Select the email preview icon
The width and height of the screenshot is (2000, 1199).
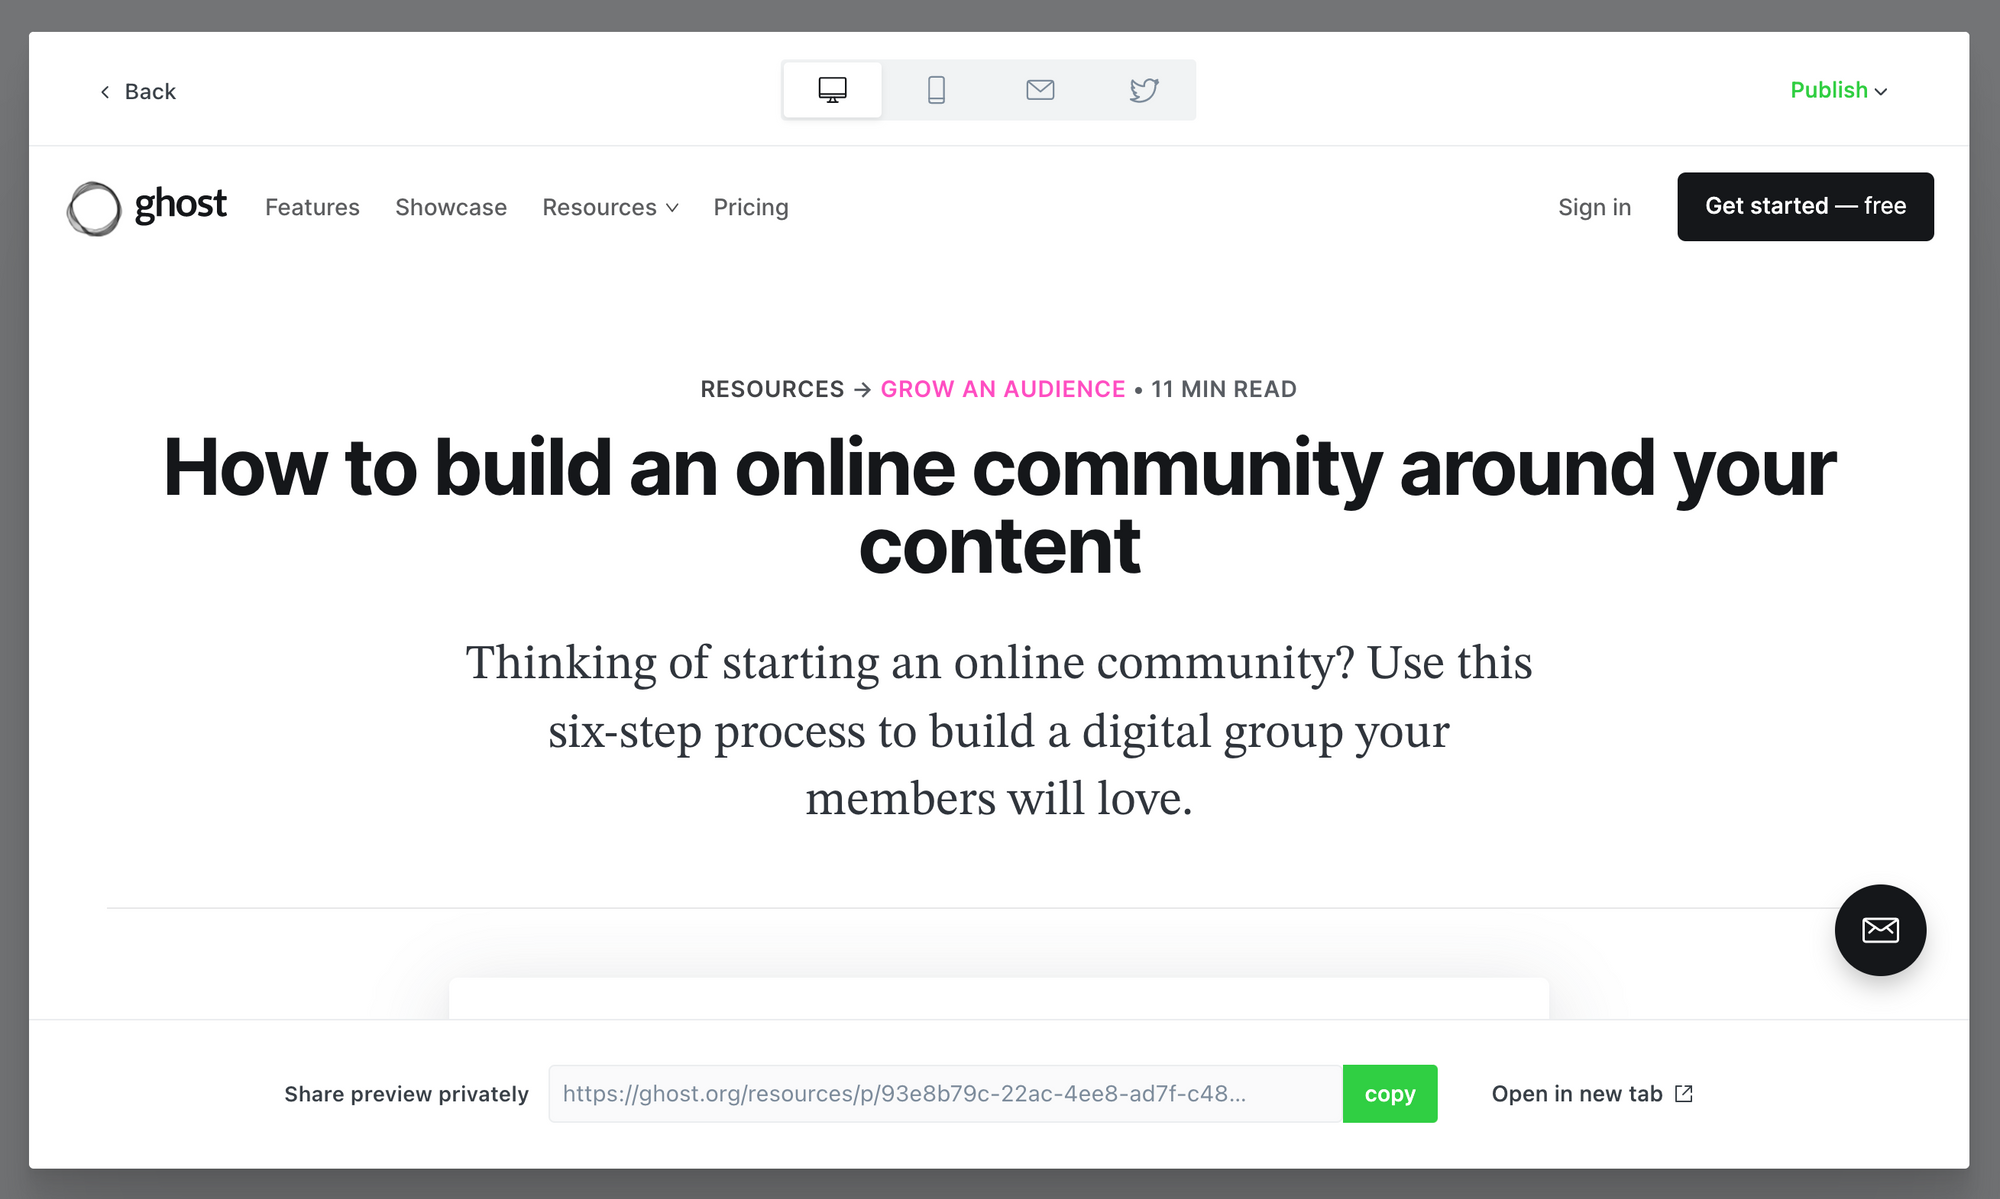[x=1040, y=90]
